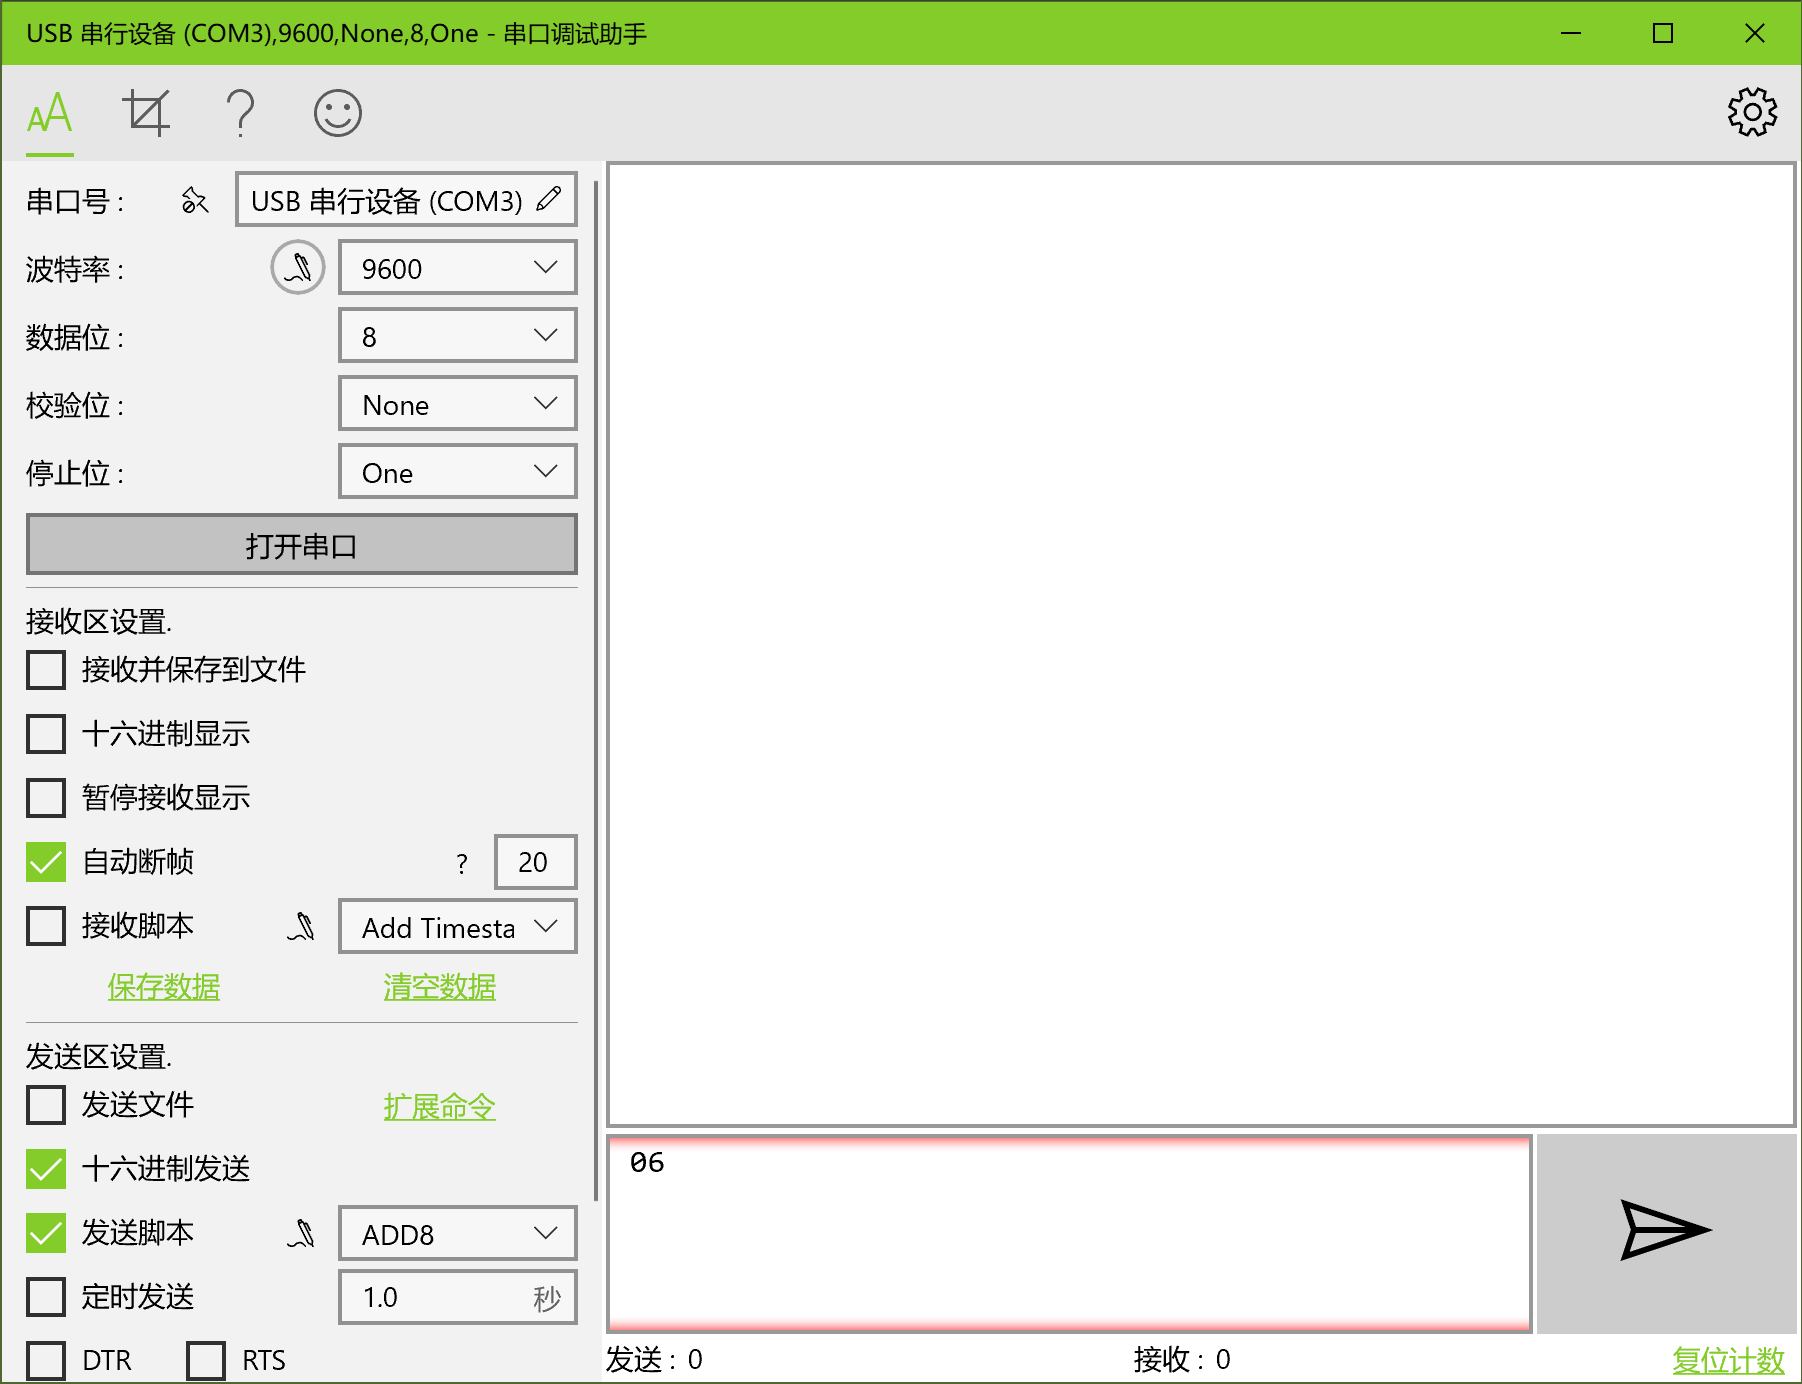Viewport: 1802px width, 1384px height.
Task: Expand the Add Timesta receive script dropdown
Action: point(458,927)
